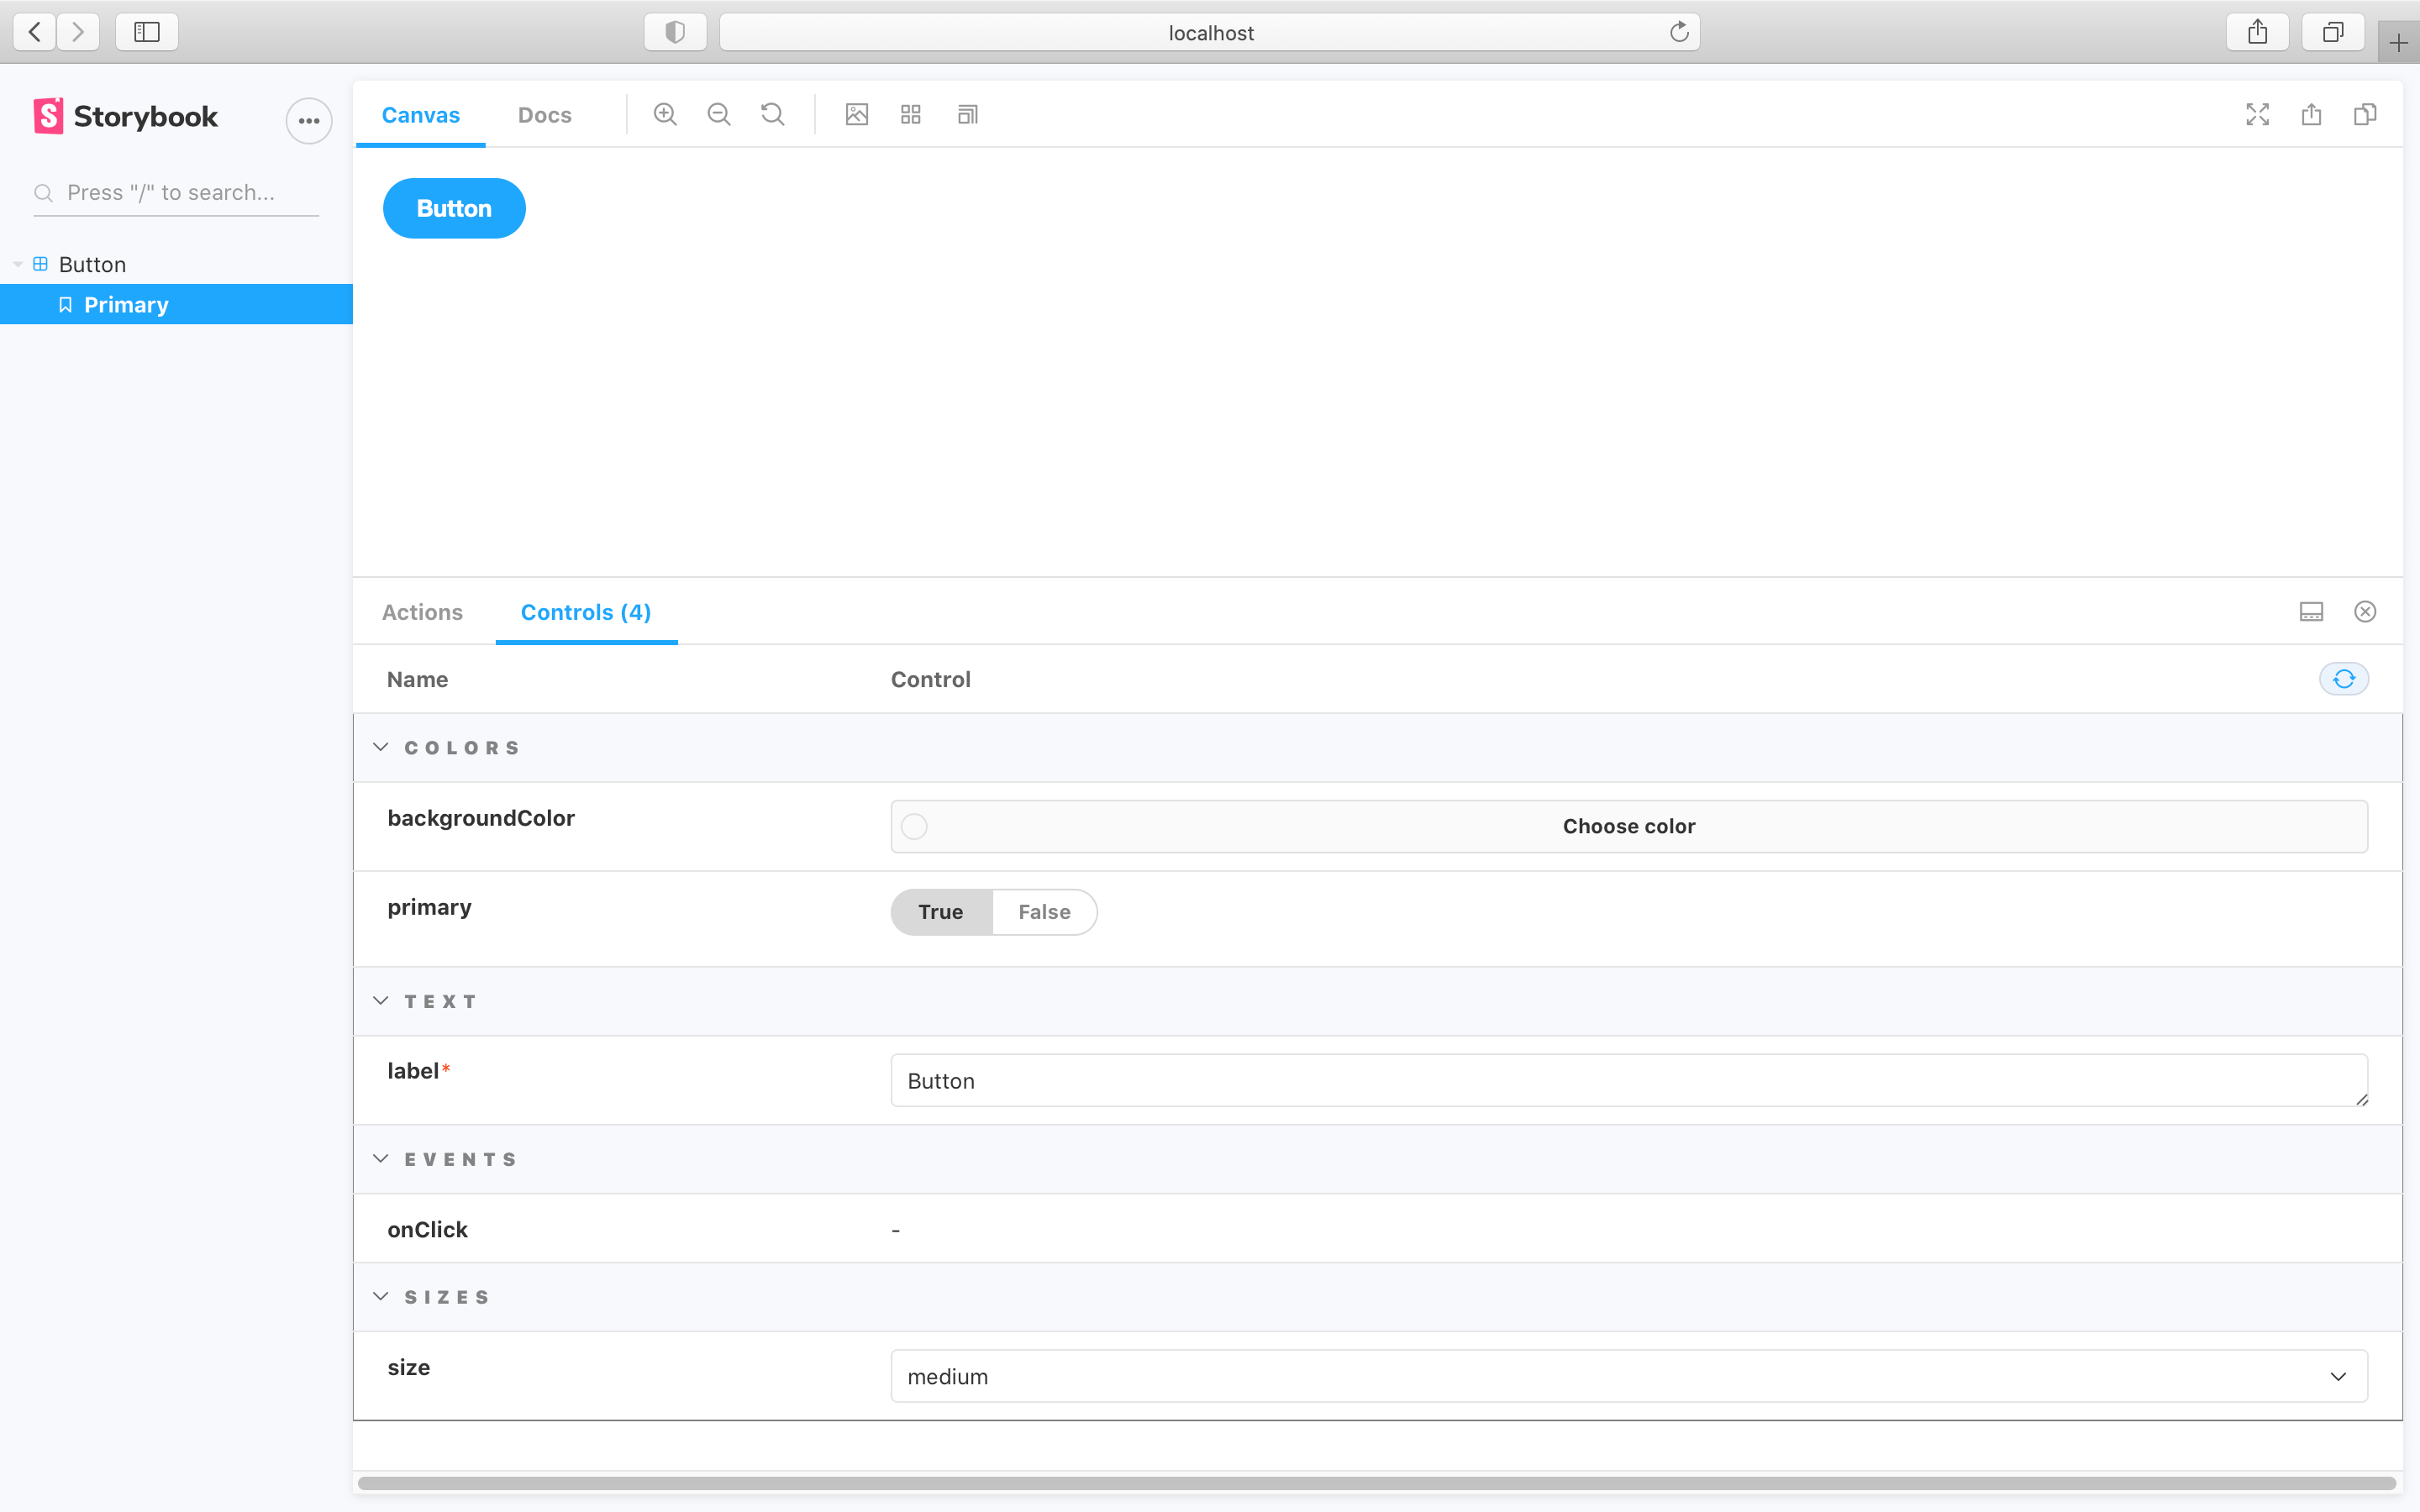This screenshot has width=2420, height=1512.
Task: Click the reset zoom icon in toolbar
Action: 772,113
